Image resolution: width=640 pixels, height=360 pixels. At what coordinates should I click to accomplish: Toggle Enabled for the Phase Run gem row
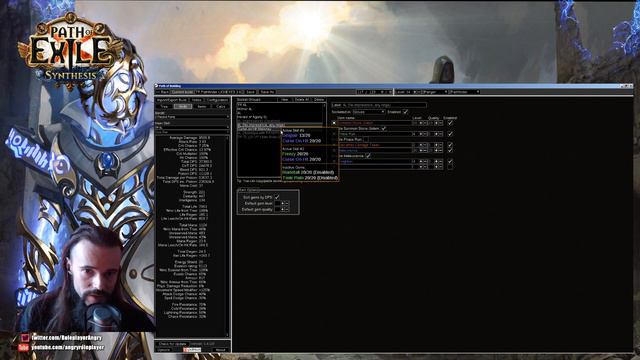click(x=450, y=134)
